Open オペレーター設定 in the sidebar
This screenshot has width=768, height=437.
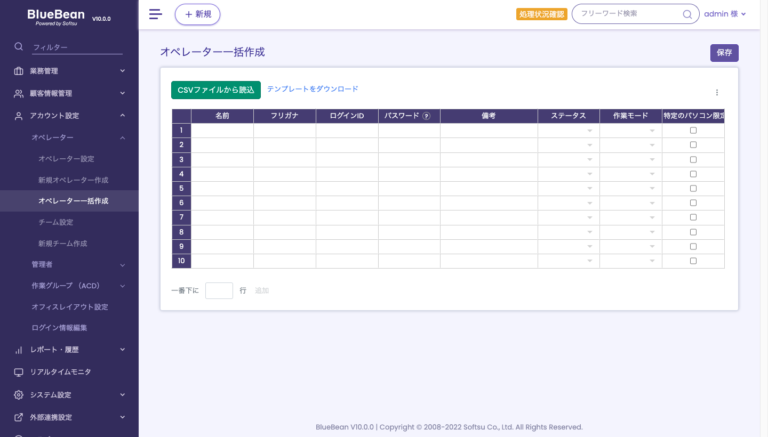pyautogui.click(x=66, y=159)
